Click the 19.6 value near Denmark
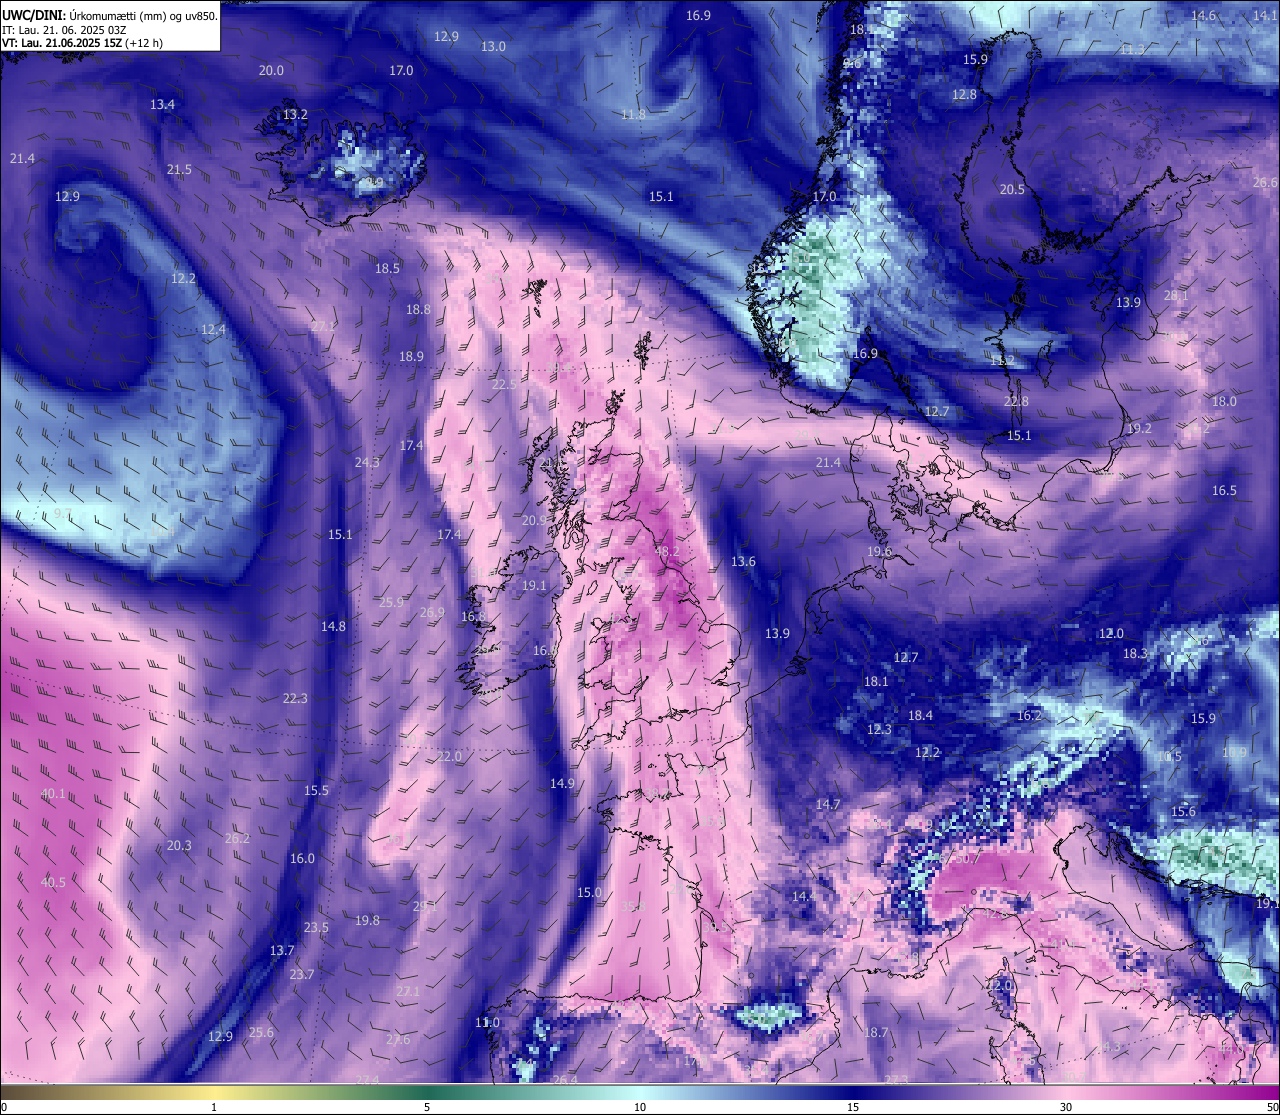The height and width of the screenshot is (1115, 1280). [x=879, y=551]
